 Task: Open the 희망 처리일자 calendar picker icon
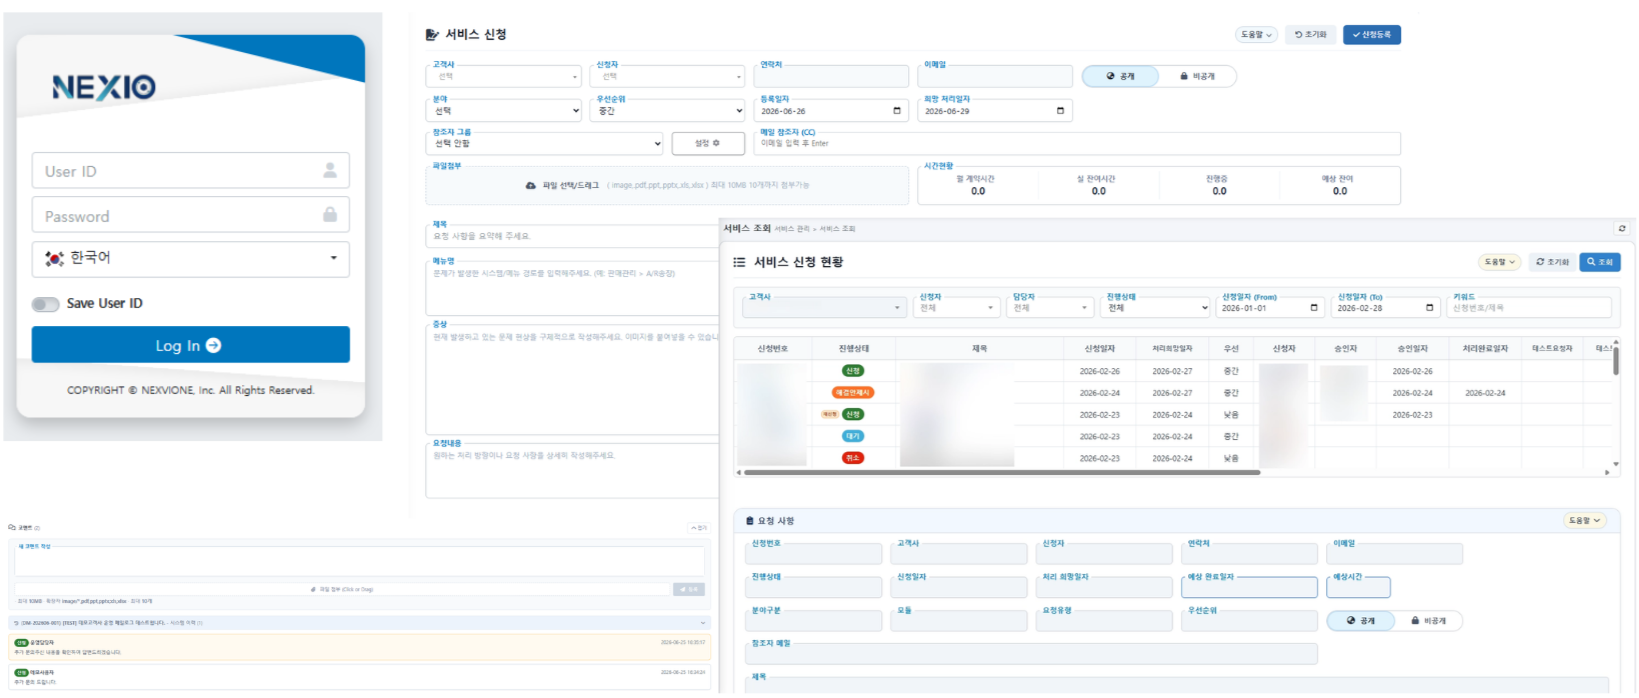(x=1060, y=111)
